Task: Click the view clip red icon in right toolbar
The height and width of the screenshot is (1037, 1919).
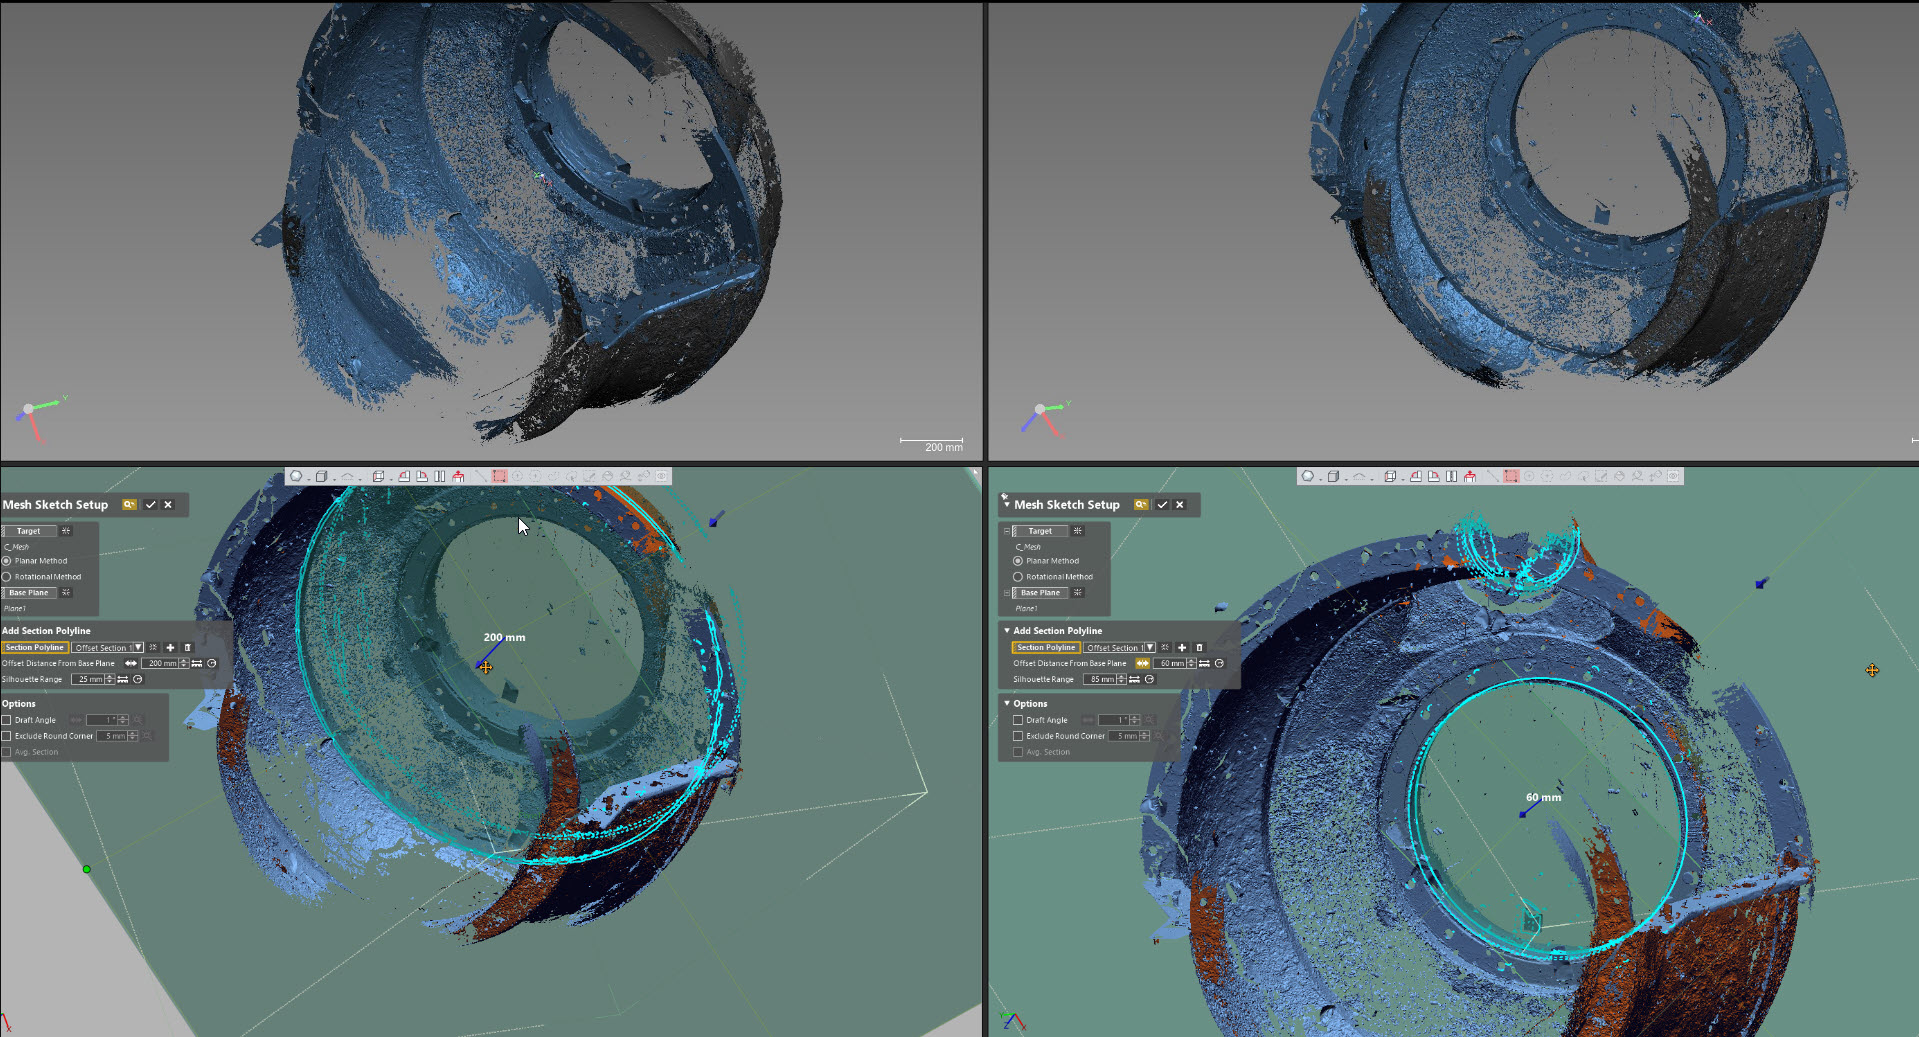Action: [x=1470, y=477]
